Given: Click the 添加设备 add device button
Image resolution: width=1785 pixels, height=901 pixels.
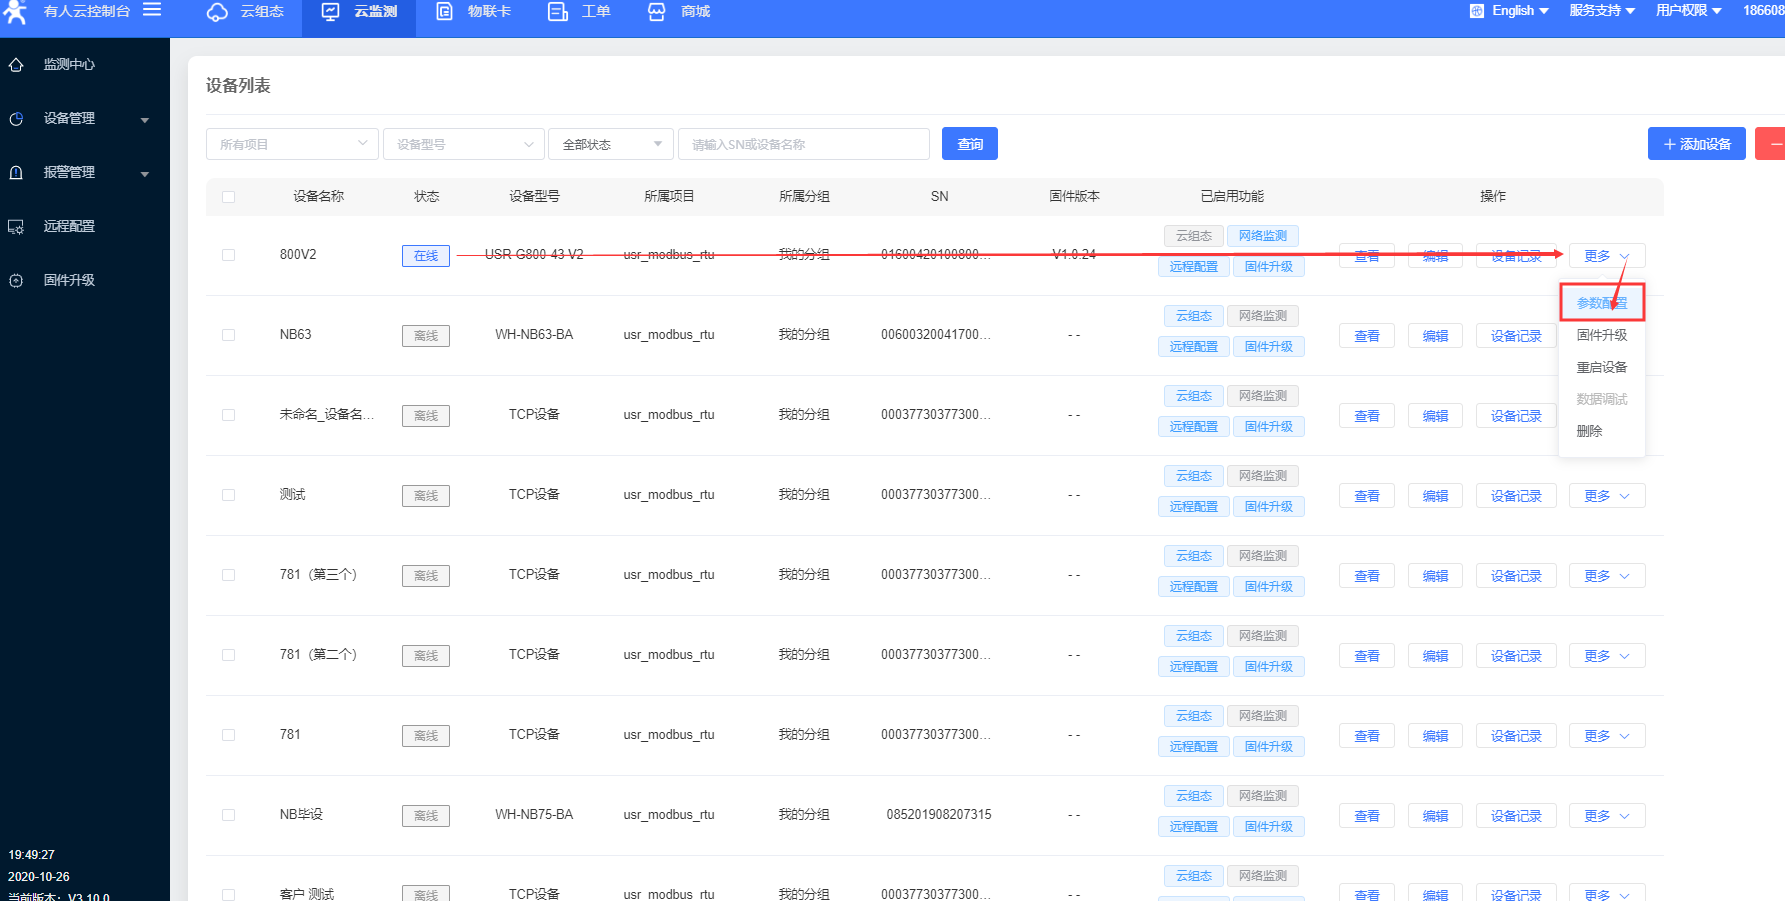Looking at the screenshot, I should pos(1696,144).
